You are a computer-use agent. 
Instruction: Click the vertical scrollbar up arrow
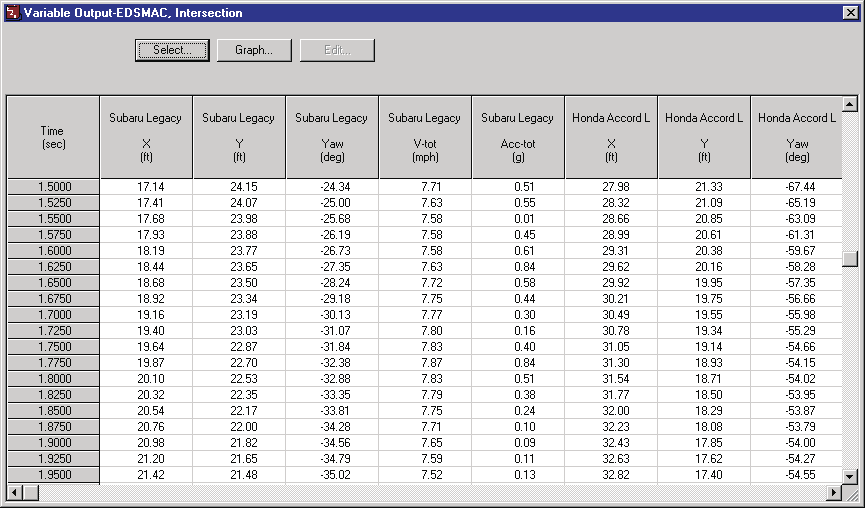pyautogui.click(x=850, y=104)
